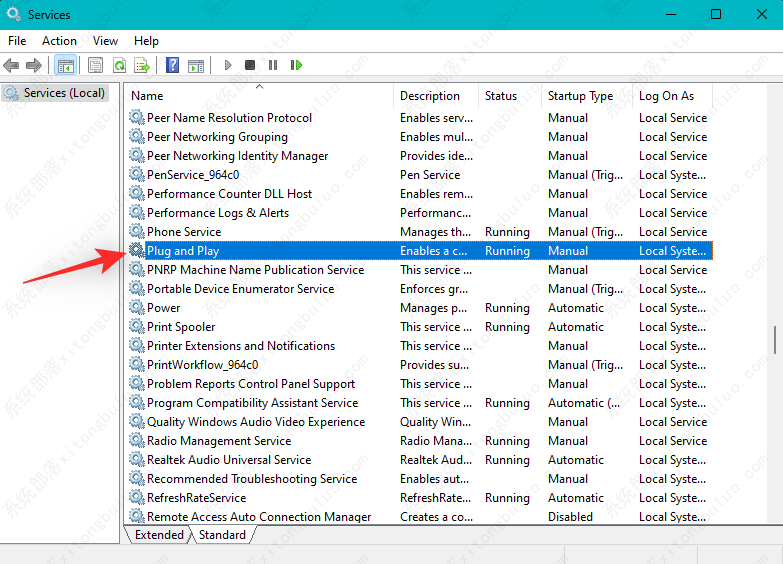Sort by the Startup Type column header
The height and width of the screenshot is (564, 783).
[581, 96]
